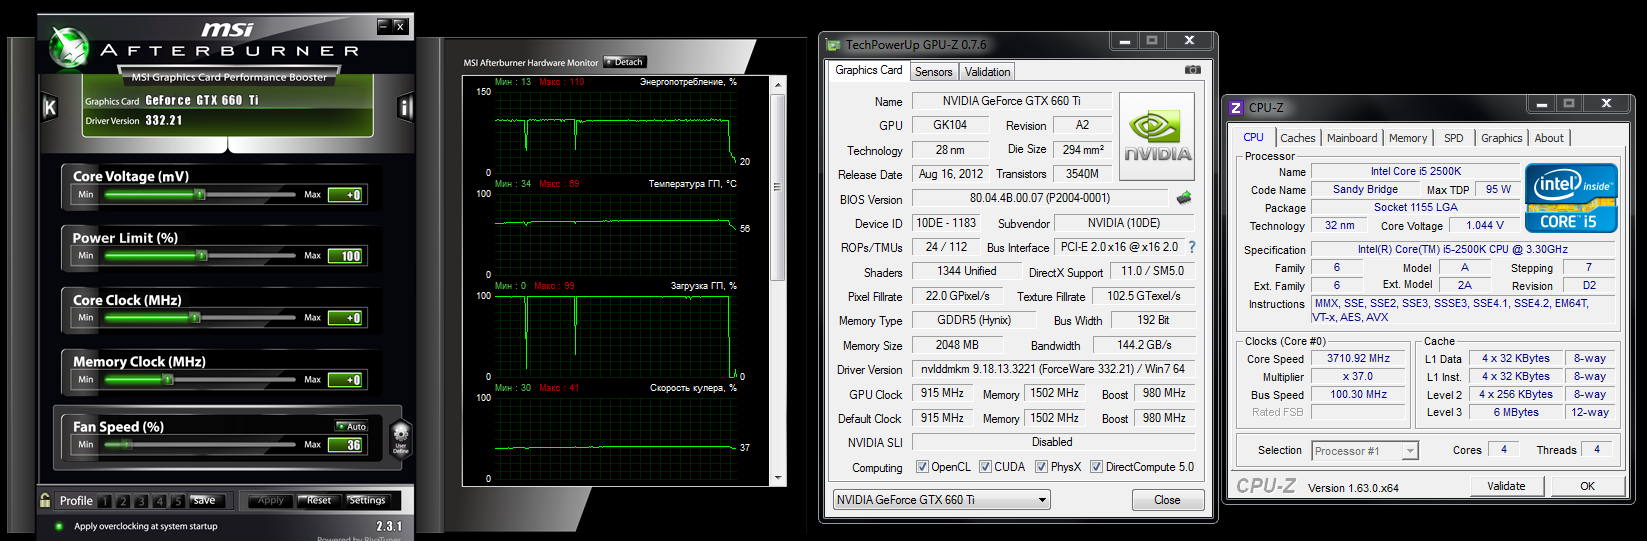Save the GPU BIOS with GPU-Z's chip icon
Viewport: 1647px width, 541px height.
coord(1184,198)
